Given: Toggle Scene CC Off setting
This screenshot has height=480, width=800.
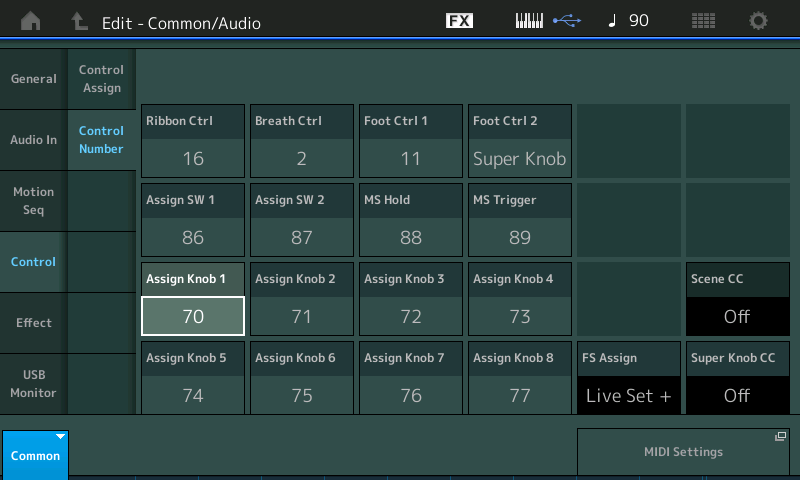Looking at the screenshot, I should 737,316.
